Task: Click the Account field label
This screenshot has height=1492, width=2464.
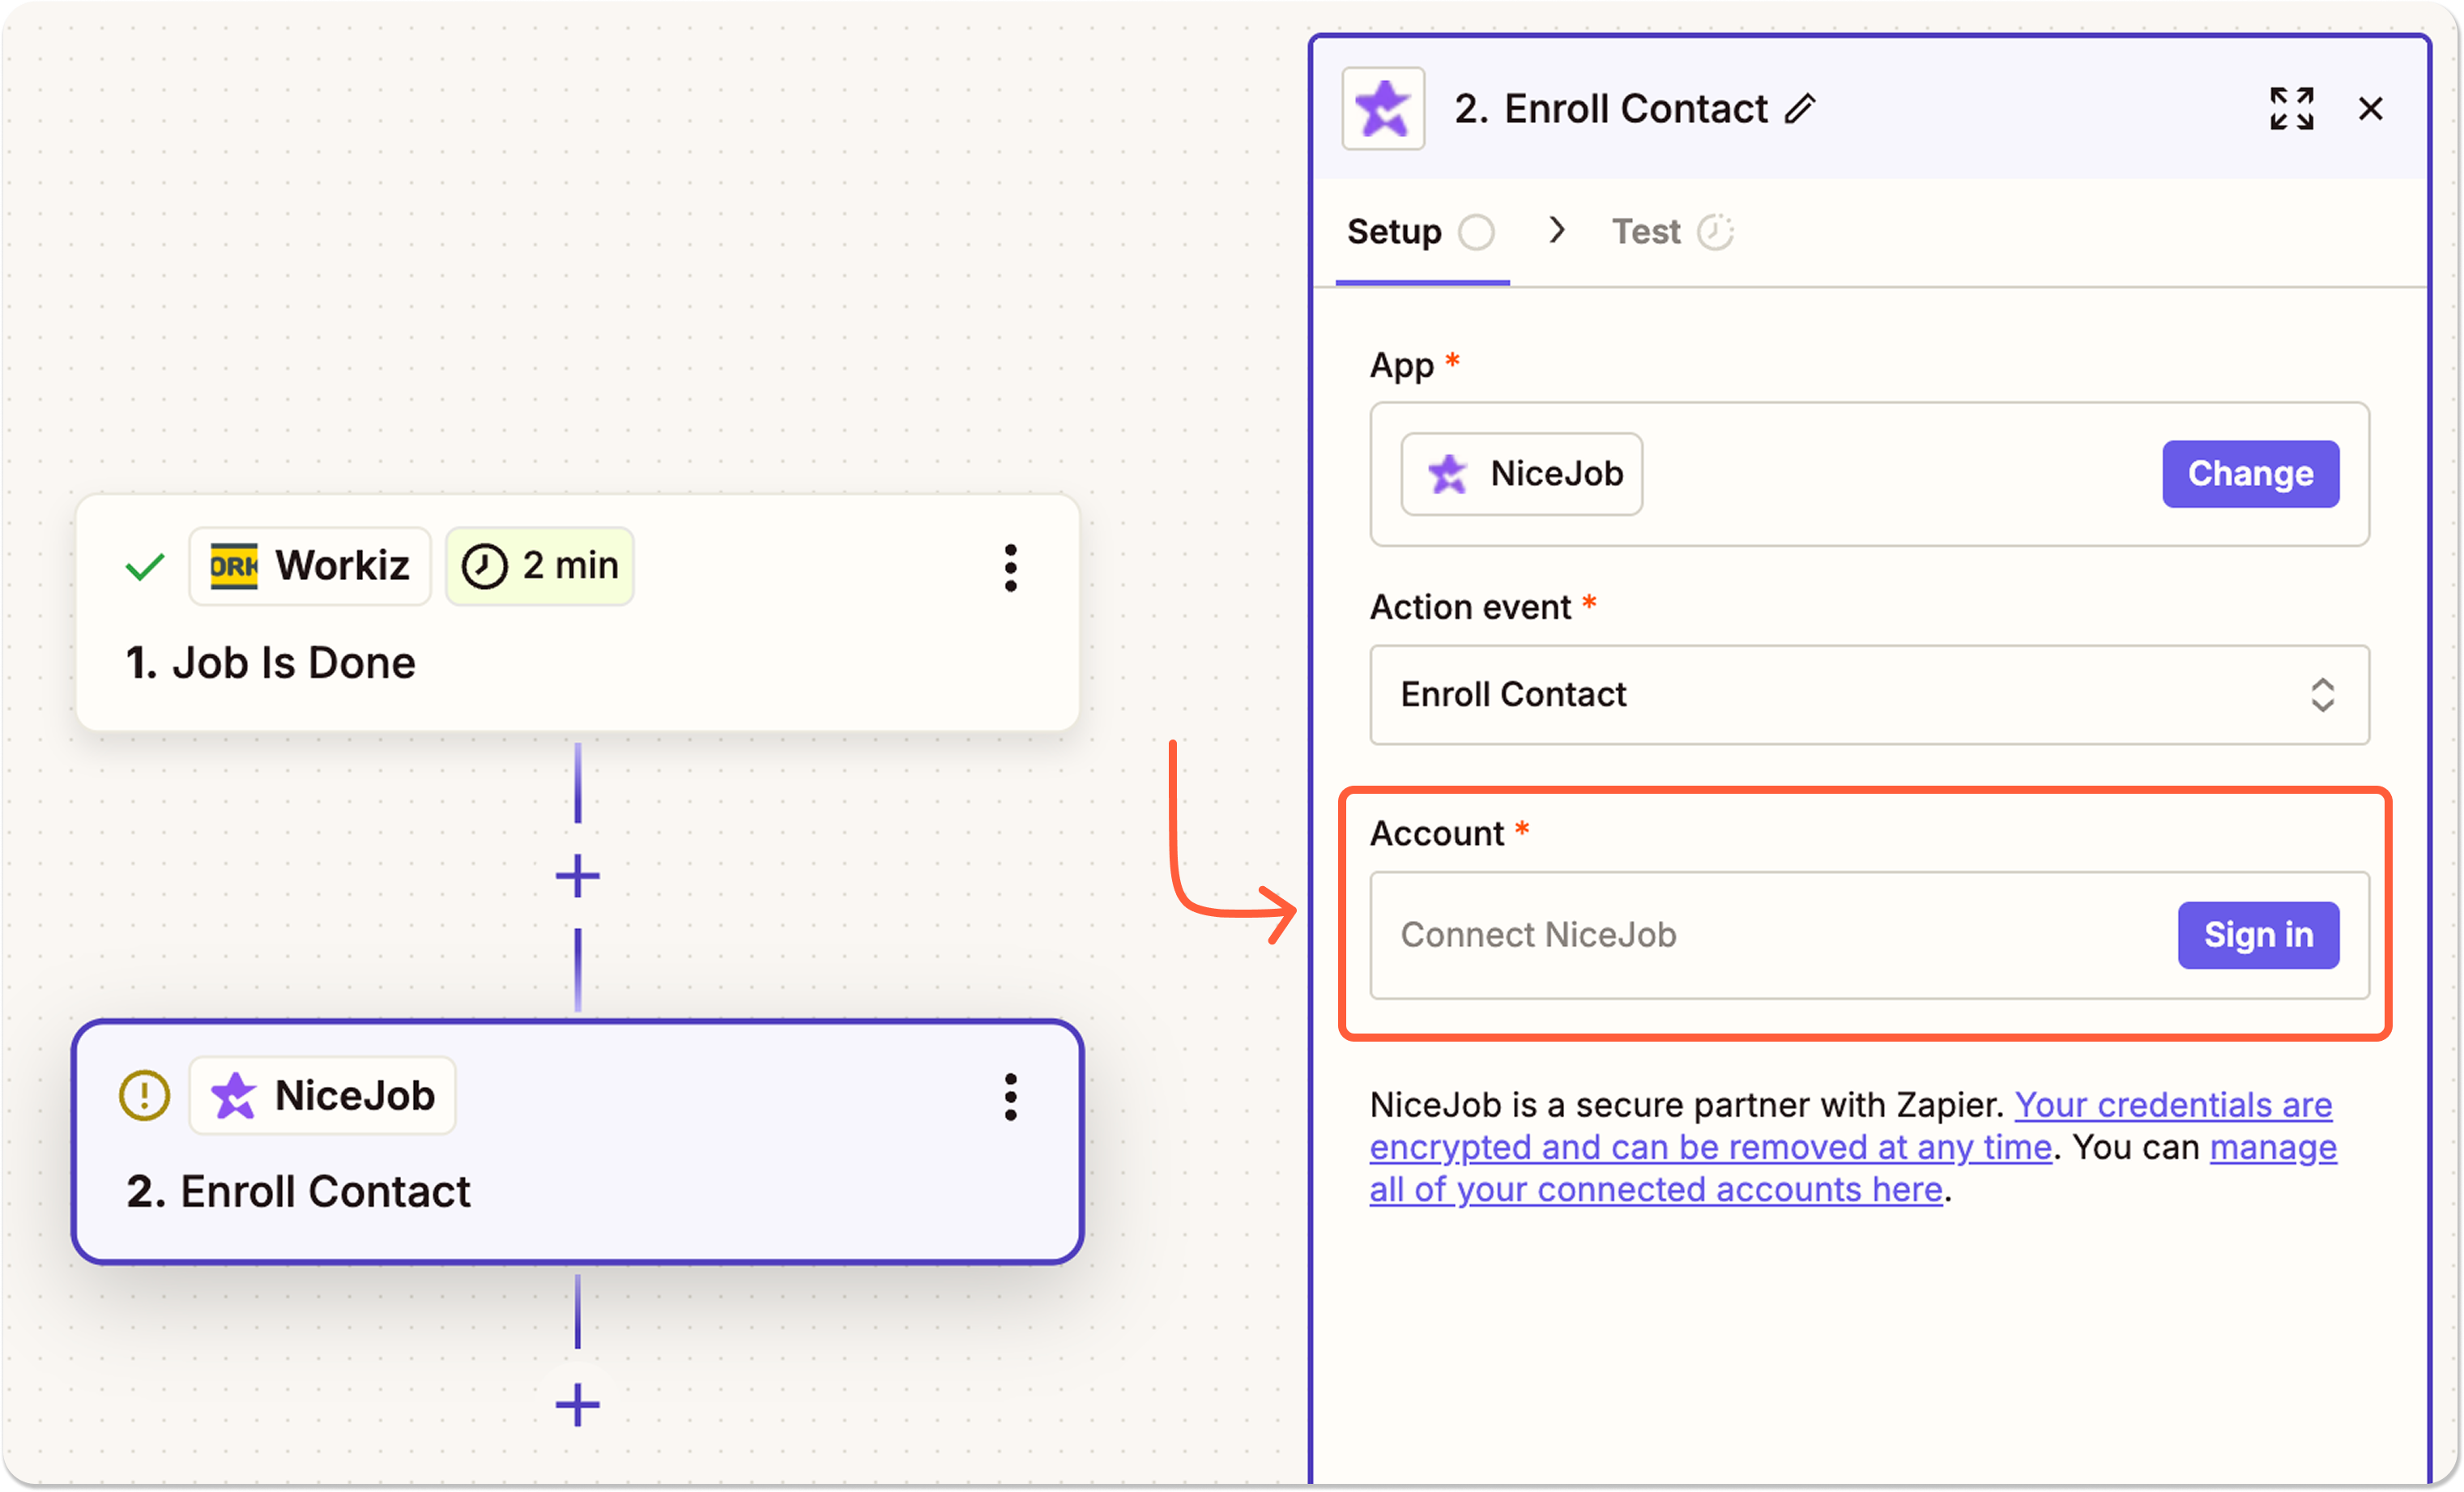Action: pos(1436,833)
